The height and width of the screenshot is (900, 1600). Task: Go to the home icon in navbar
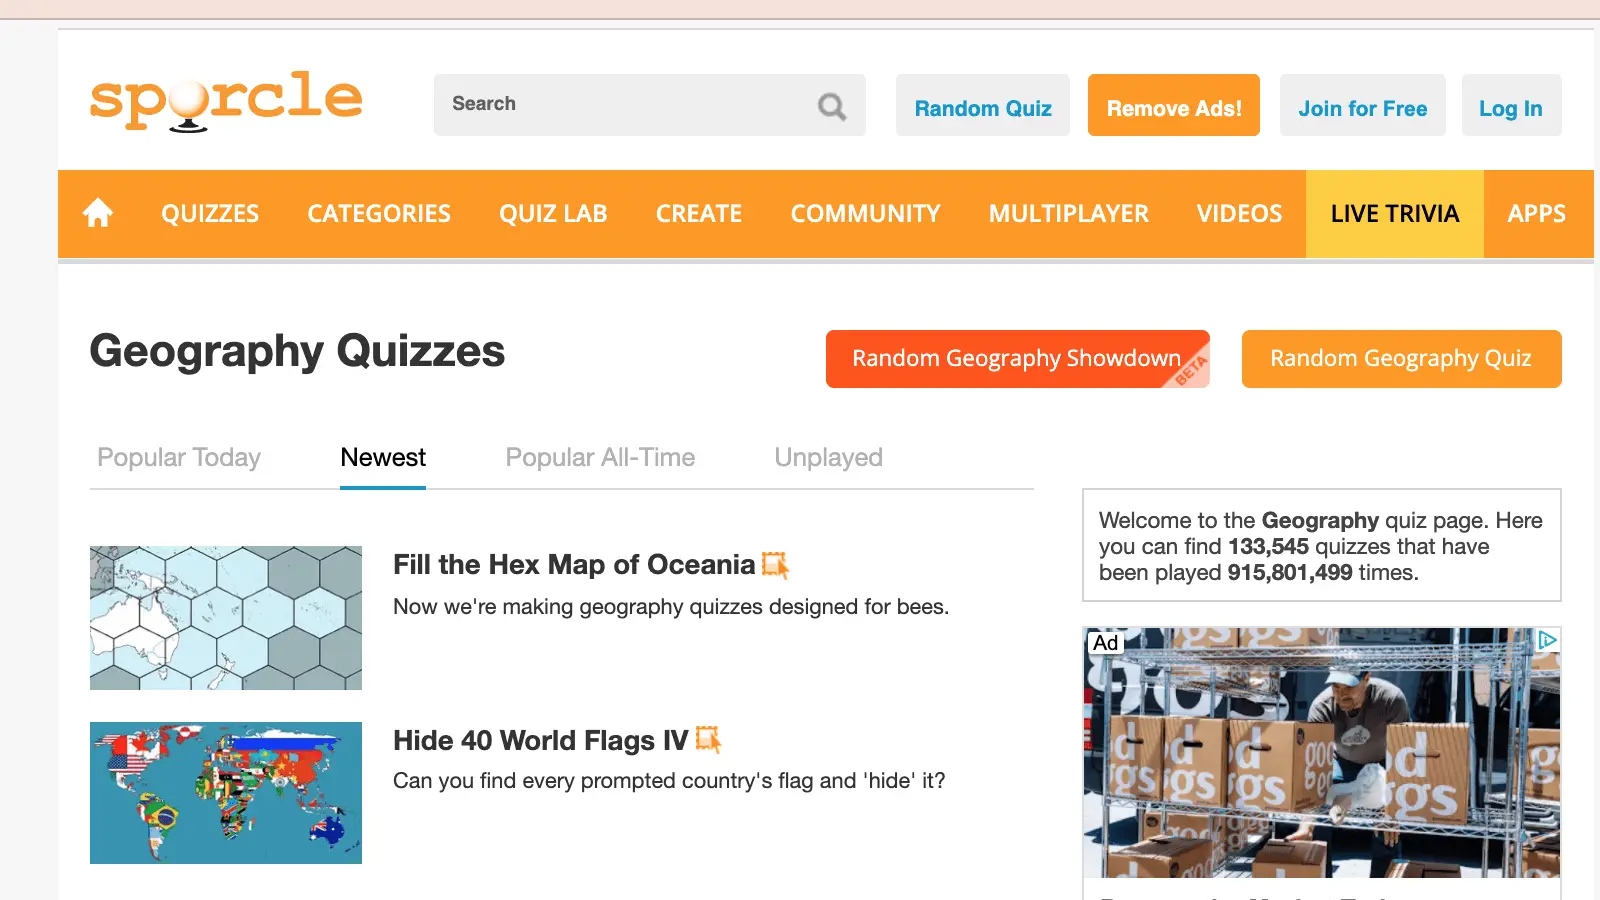98,213
